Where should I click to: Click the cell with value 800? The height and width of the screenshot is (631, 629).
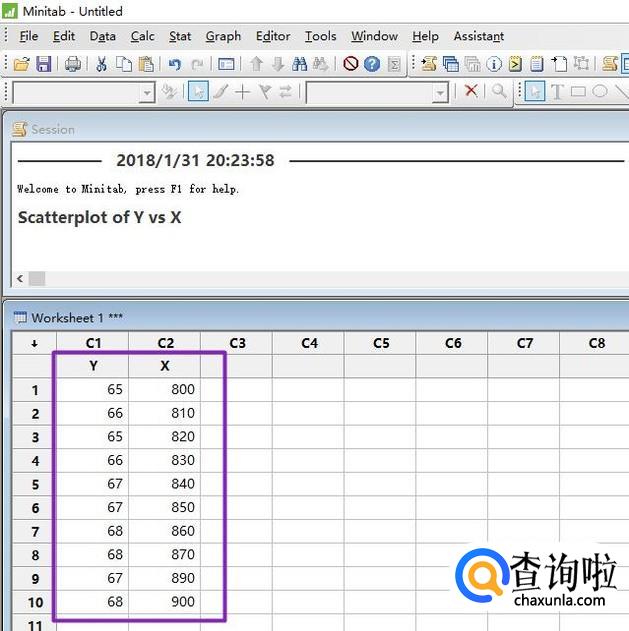[x=165, y=390]
